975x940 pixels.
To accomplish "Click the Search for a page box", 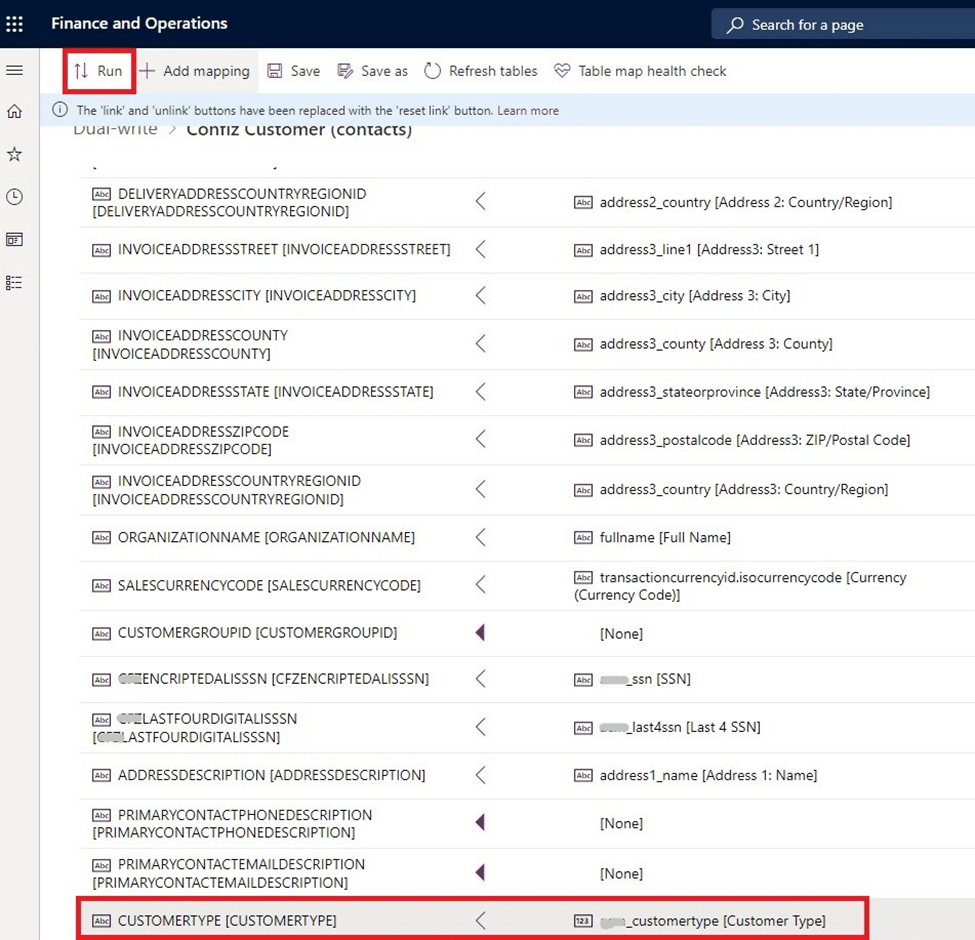I will (843, 24).
